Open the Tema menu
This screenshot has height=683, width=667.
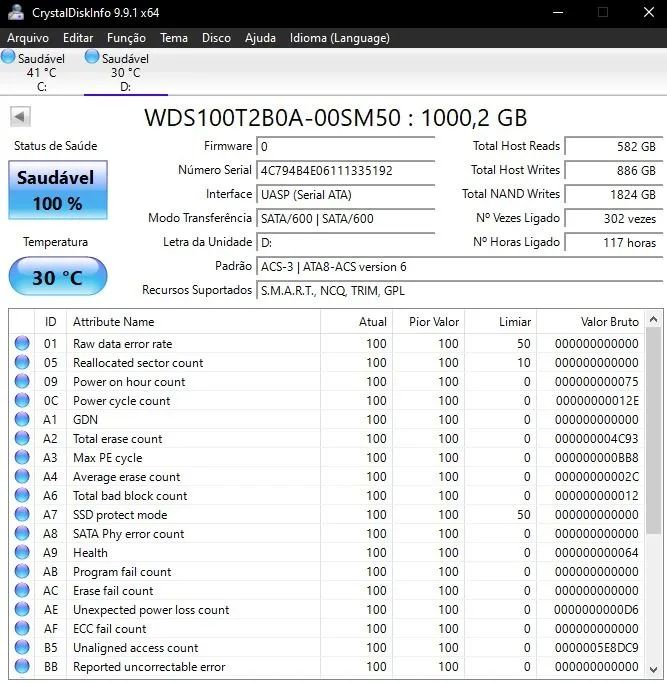tap(174, 38)
